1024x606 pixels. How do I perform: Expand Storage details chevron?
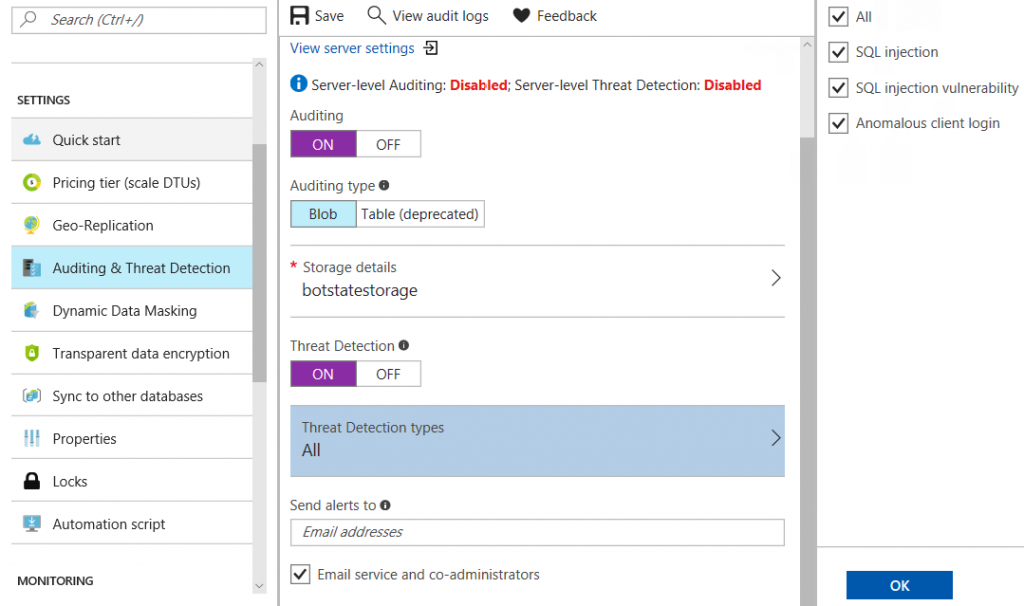point(775,279)
